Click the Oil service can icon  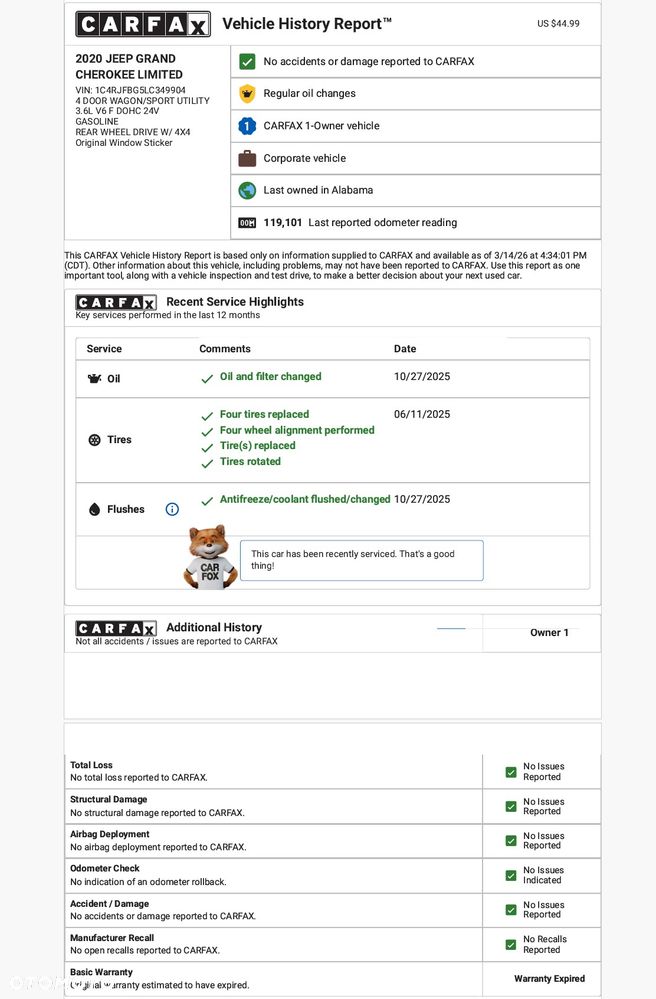[95, 379]
